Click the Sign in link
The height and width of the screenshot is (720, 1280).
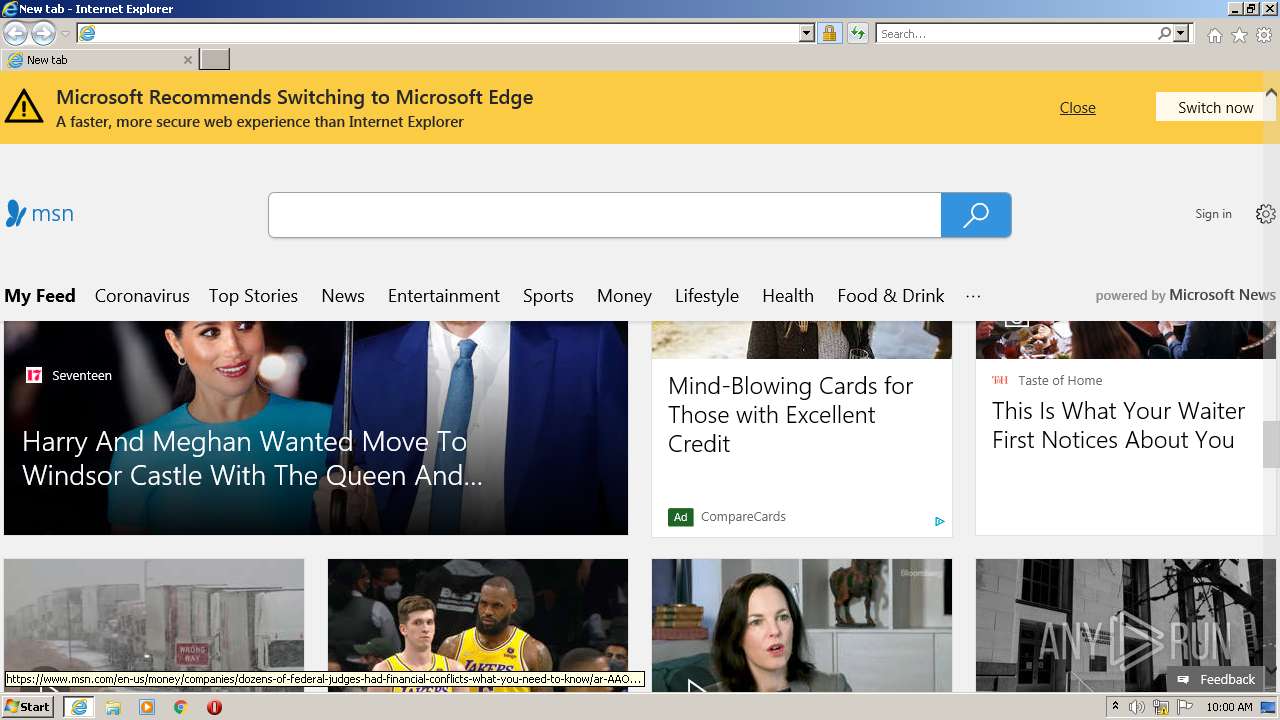tap(1213, 214)
